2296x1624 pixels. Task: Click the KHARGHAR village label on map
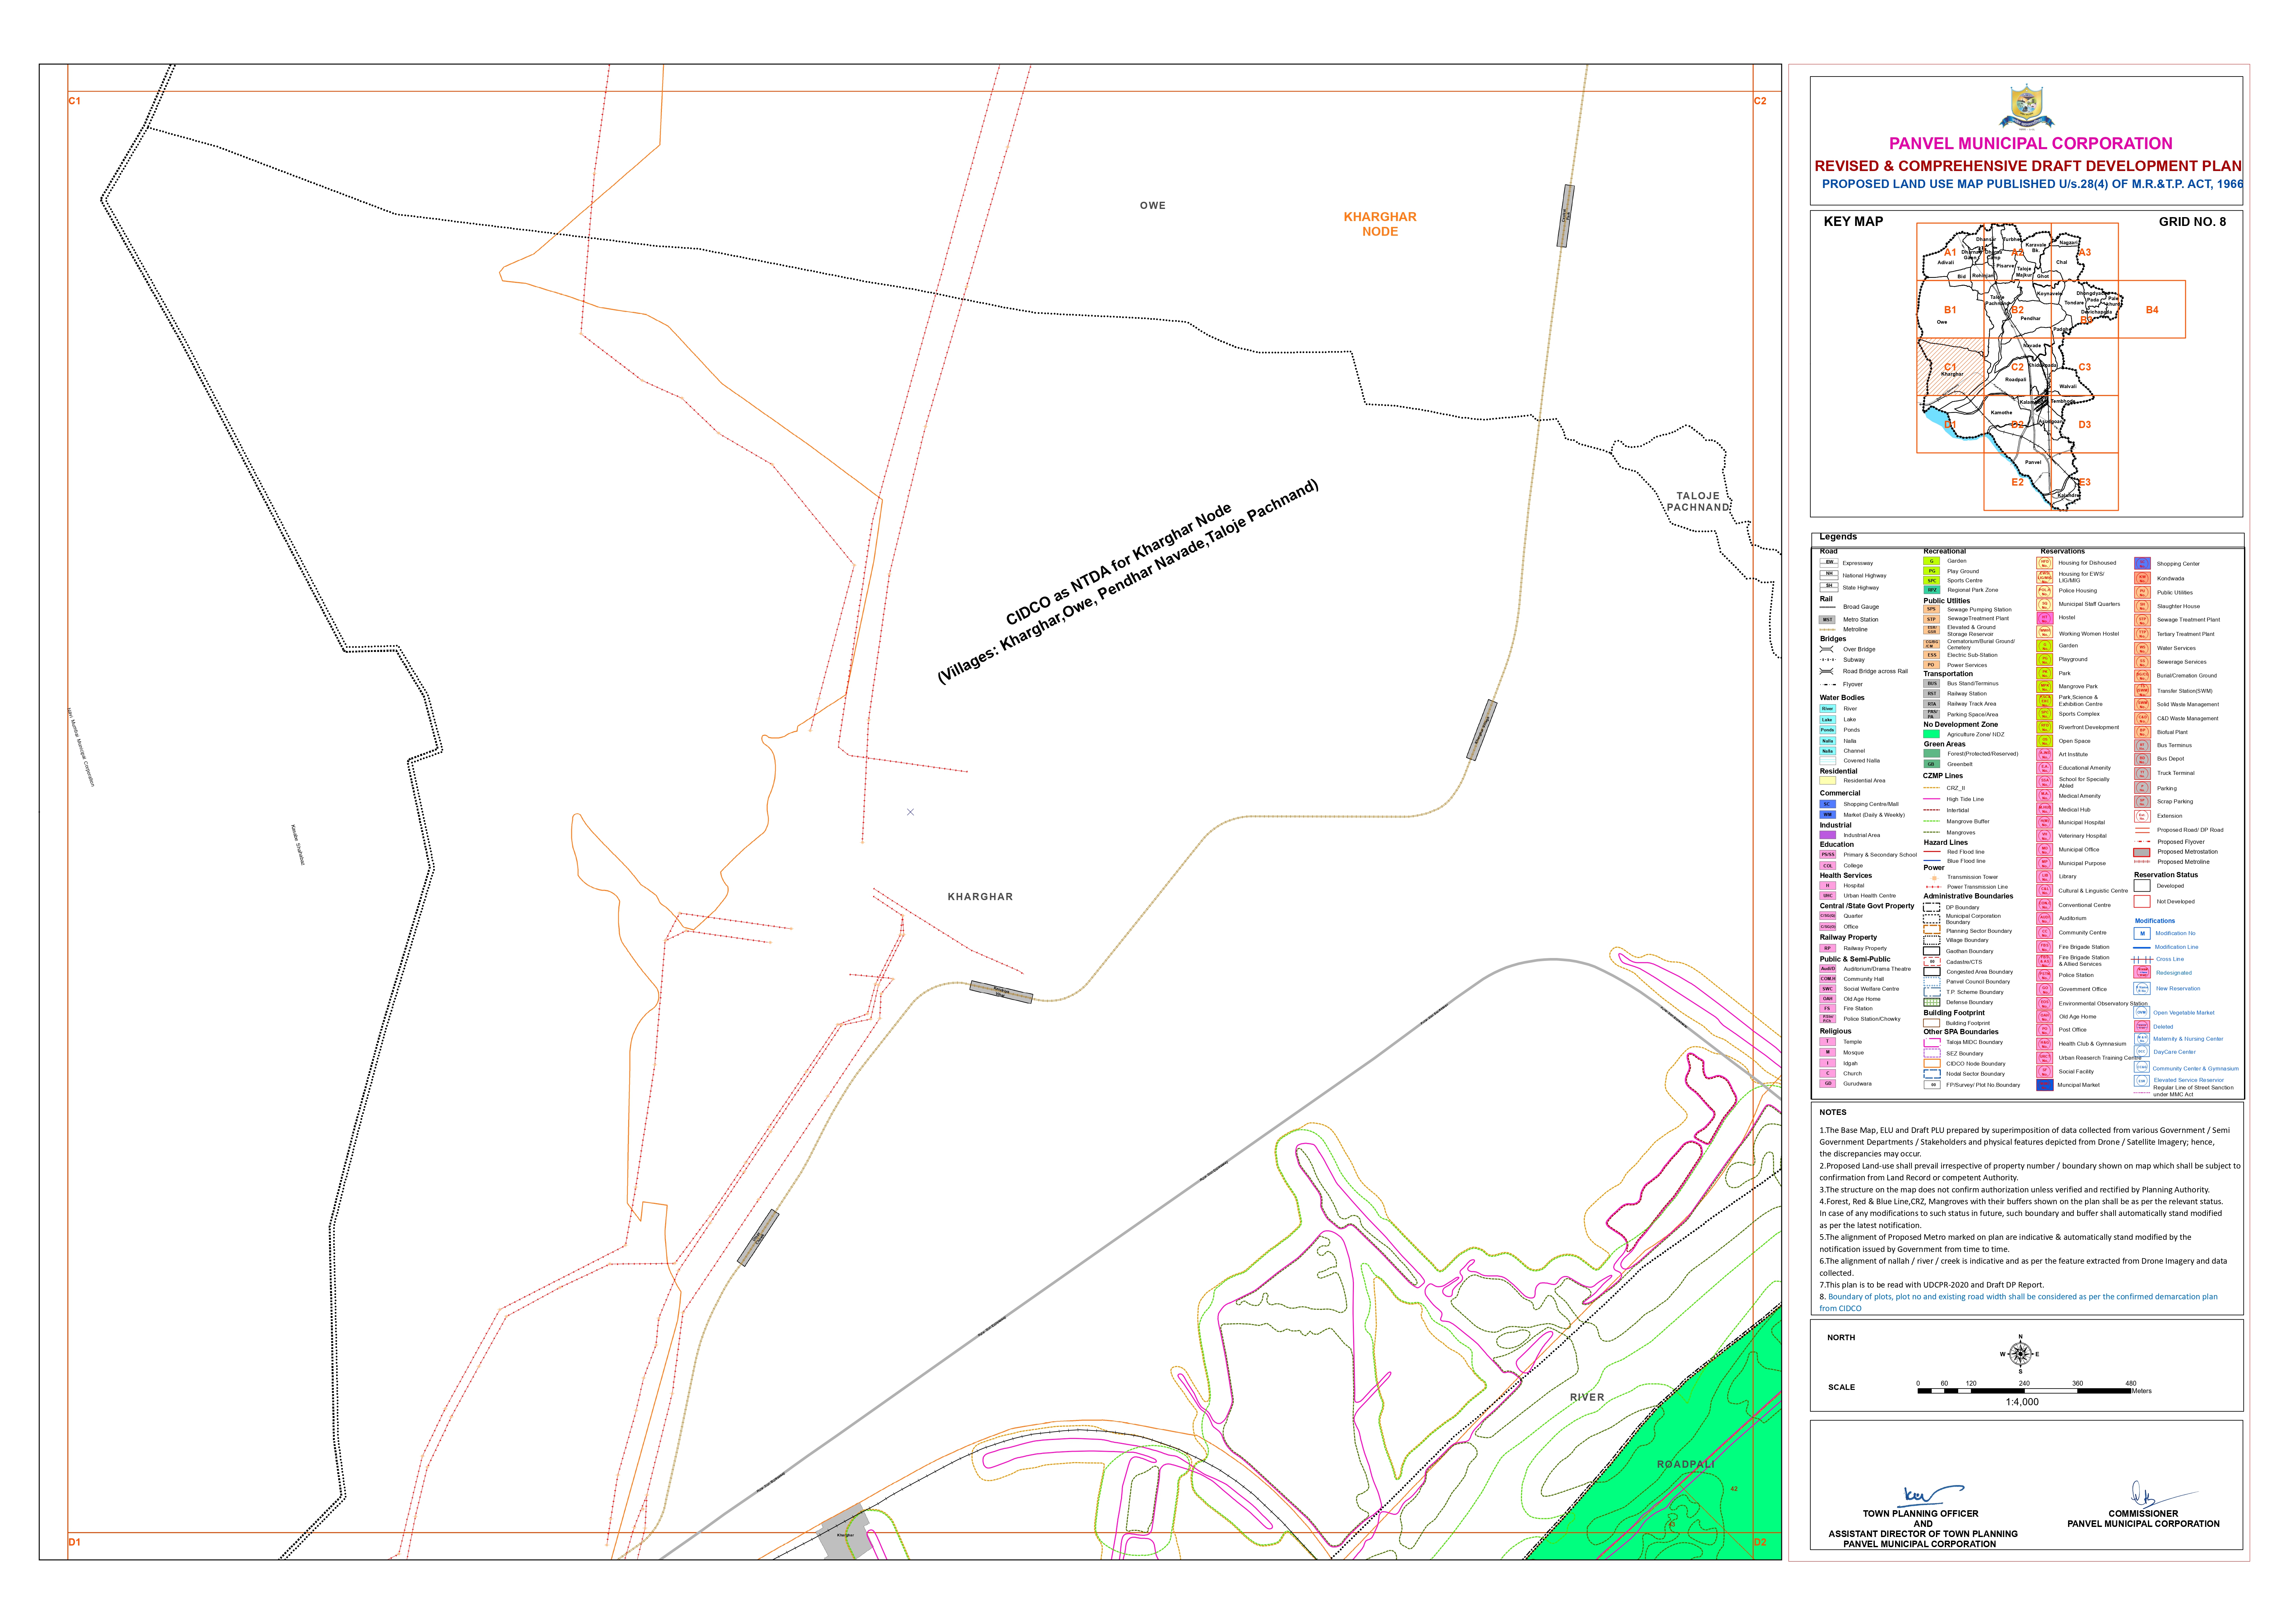pyautogui.click(x=980, y=897)
